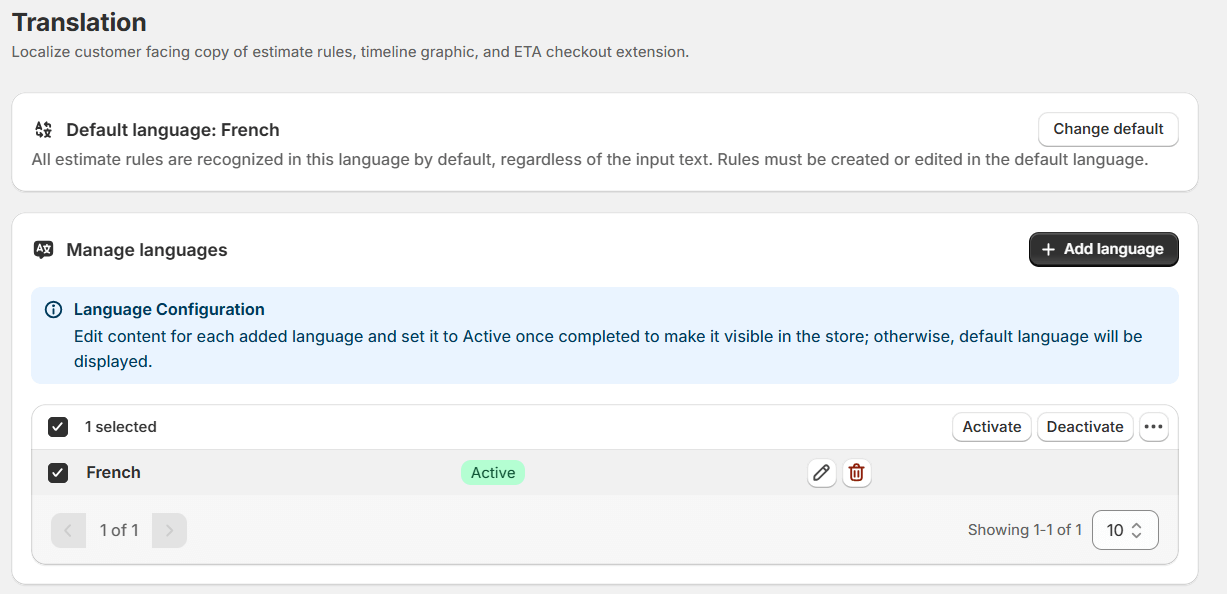Click the previous page chevron arrow
This screenshot has width=1227, height=594.
tap(68, 529)
